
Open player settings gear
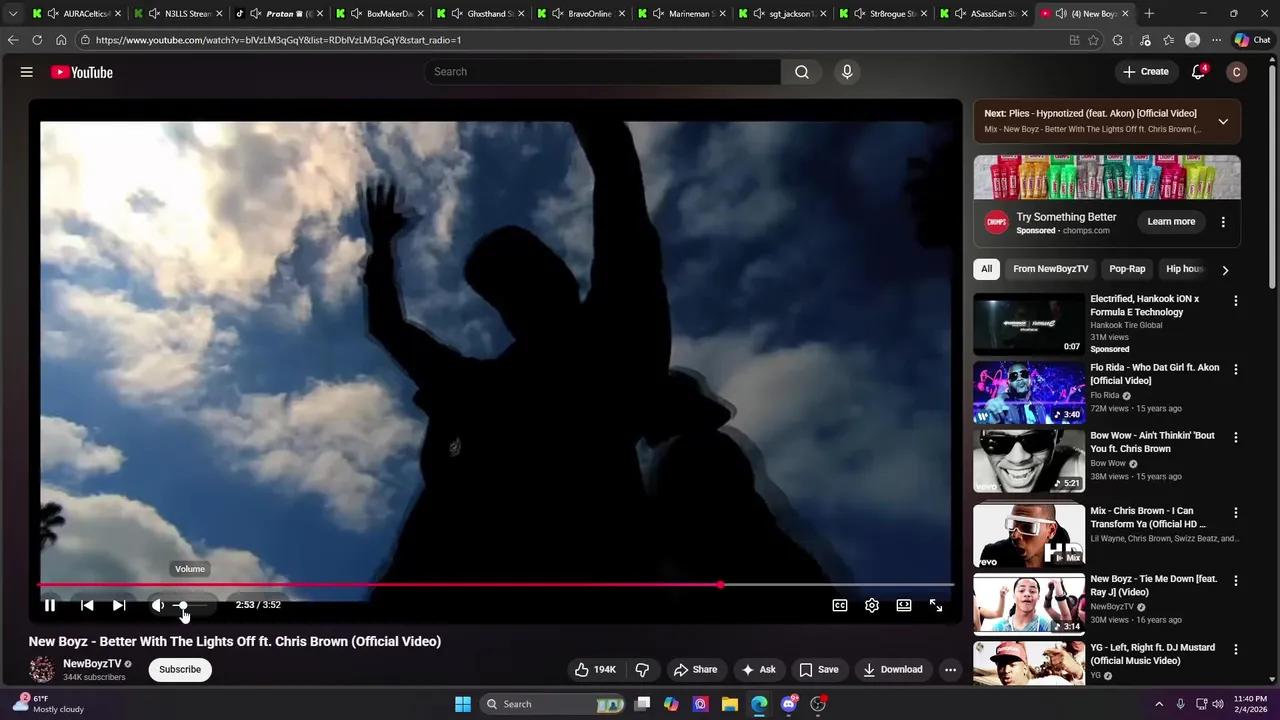click(x=872, y=605)
